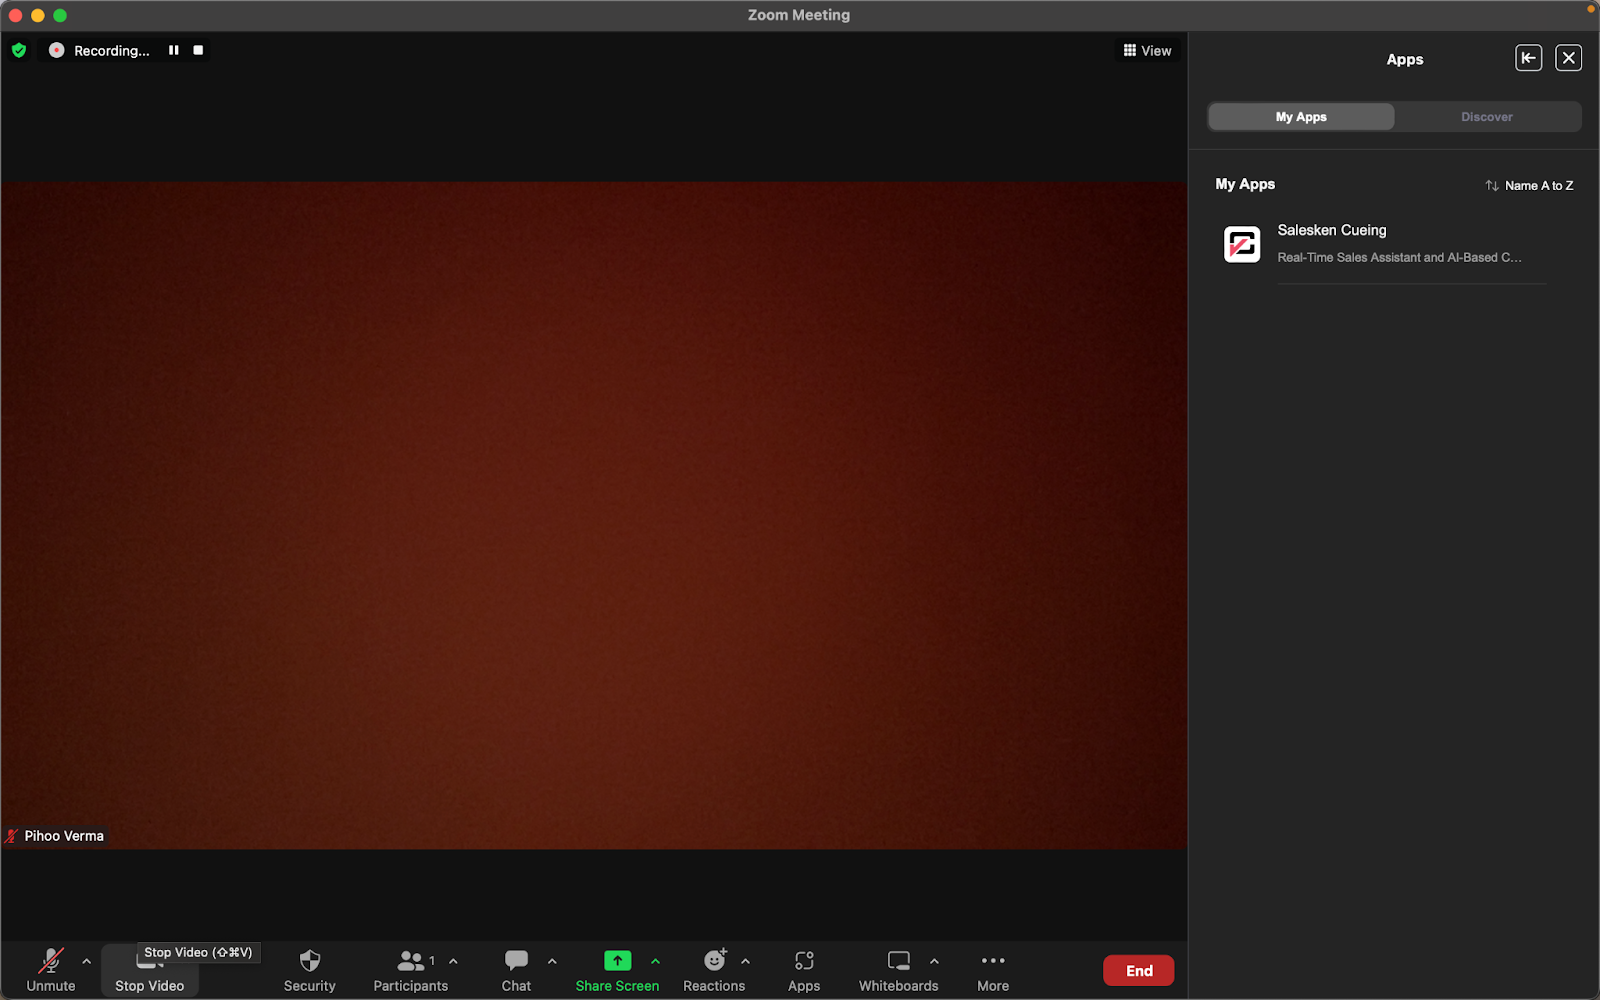Open the Salesken Cueing app icon
Screen dimensions: 1600x1000
pos(1242,244)
